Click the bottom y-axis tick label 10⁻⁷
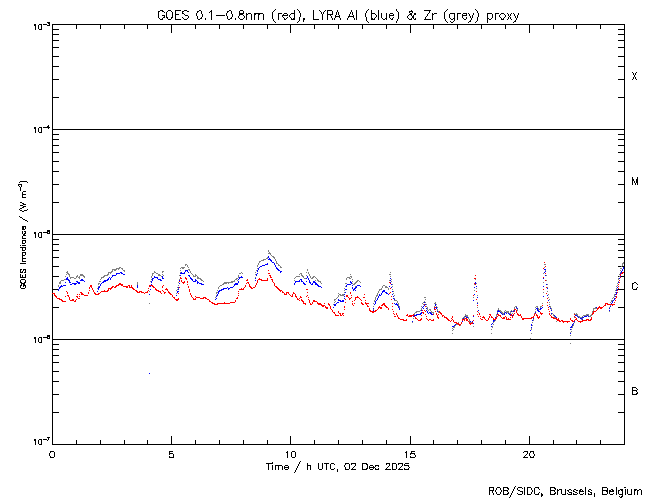 click(x=39, y=442)
